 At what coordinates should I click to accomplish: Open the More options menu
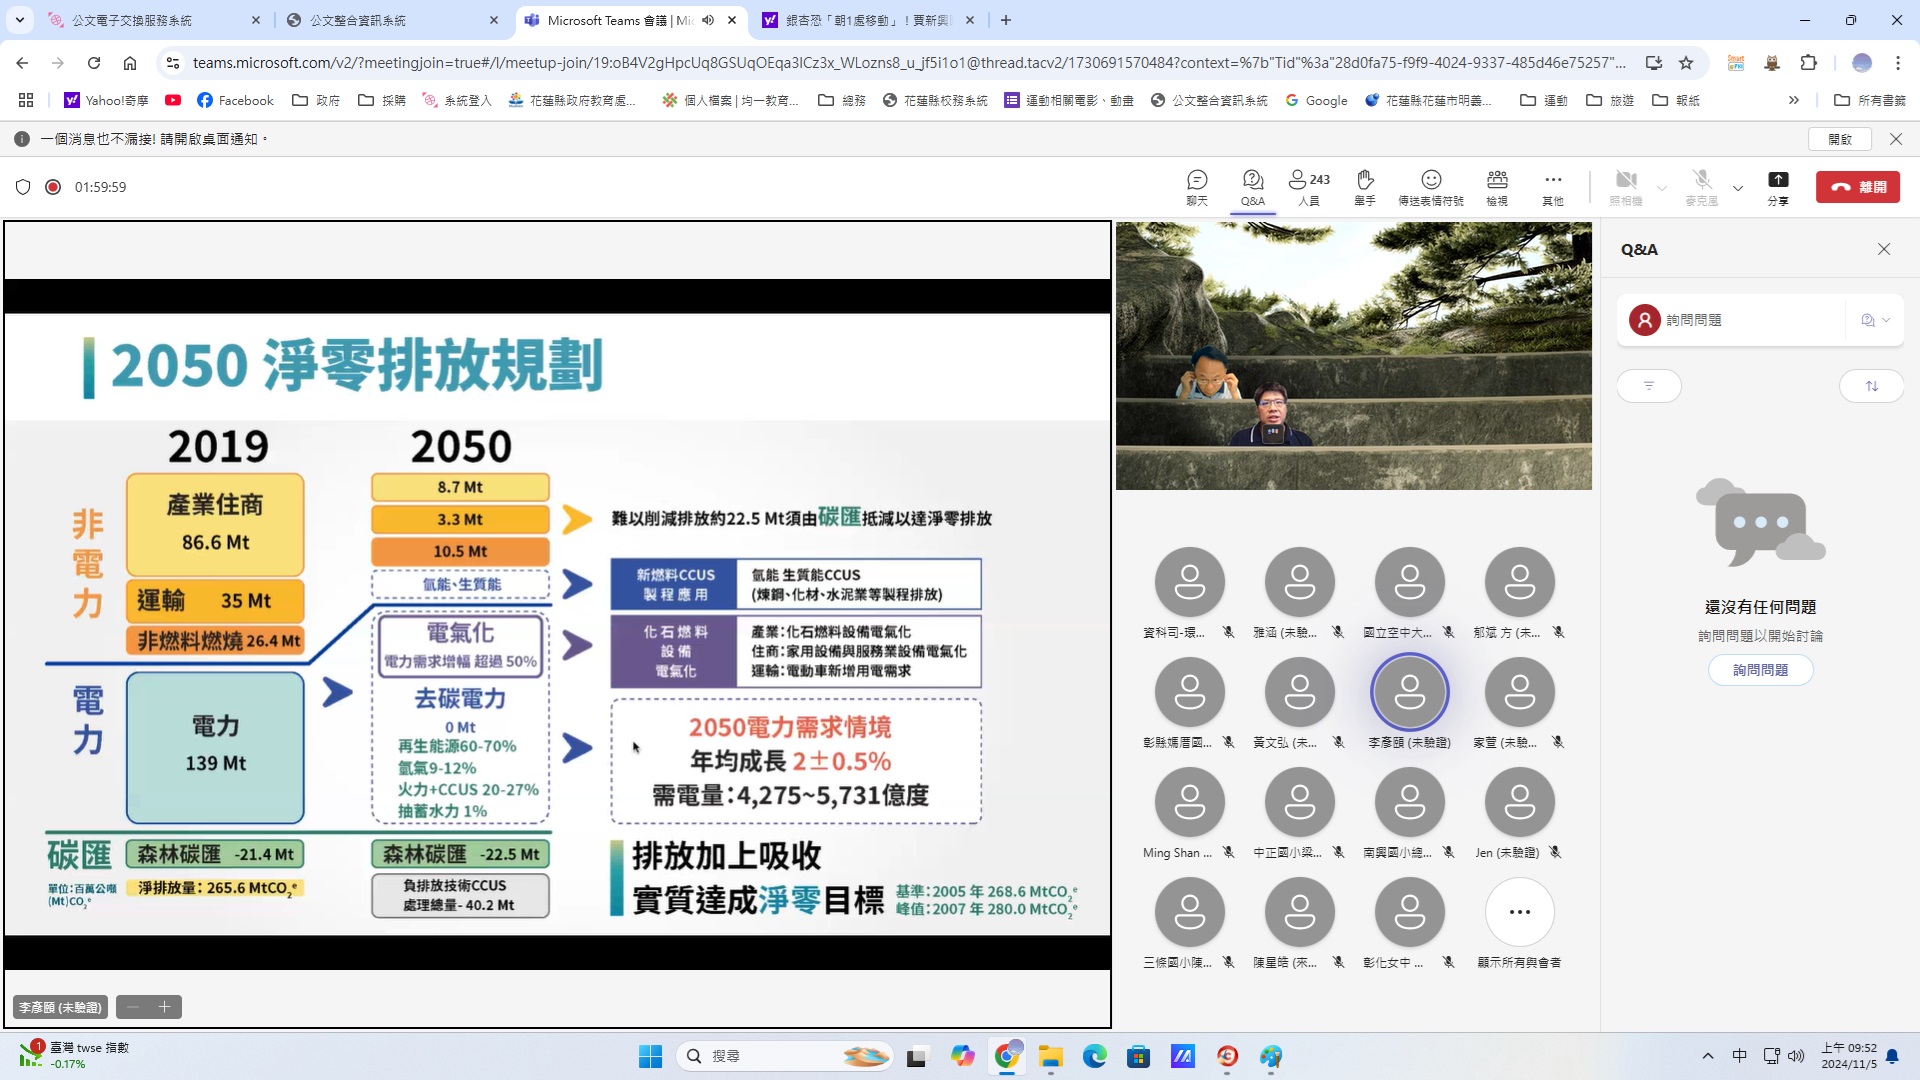click(x=1552, y=186)
